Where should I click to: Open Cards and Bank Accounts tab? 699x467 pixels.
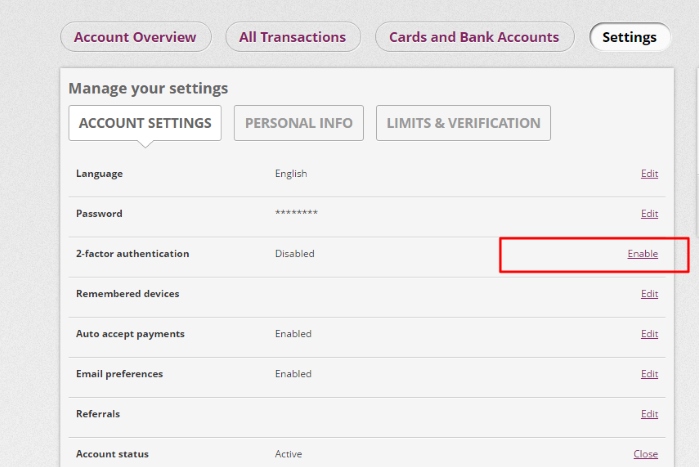(x=474, y=37)
